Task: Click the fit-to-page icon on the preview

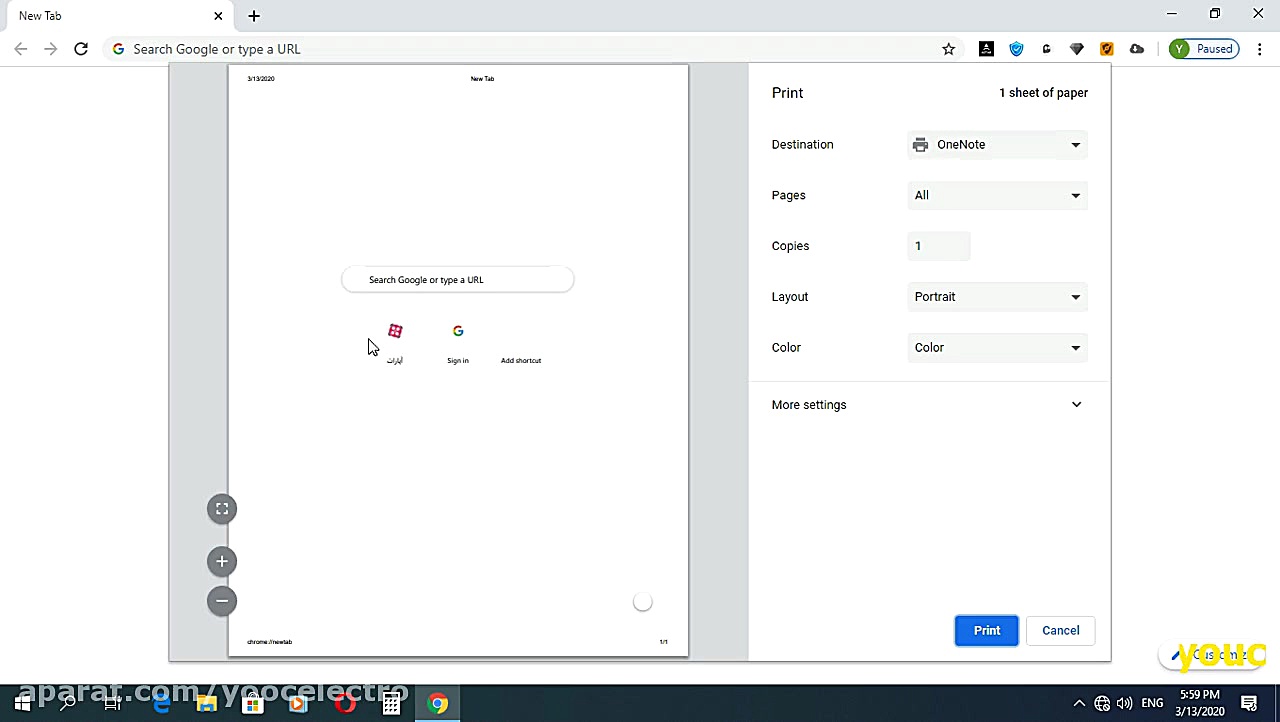Action: 221,508
